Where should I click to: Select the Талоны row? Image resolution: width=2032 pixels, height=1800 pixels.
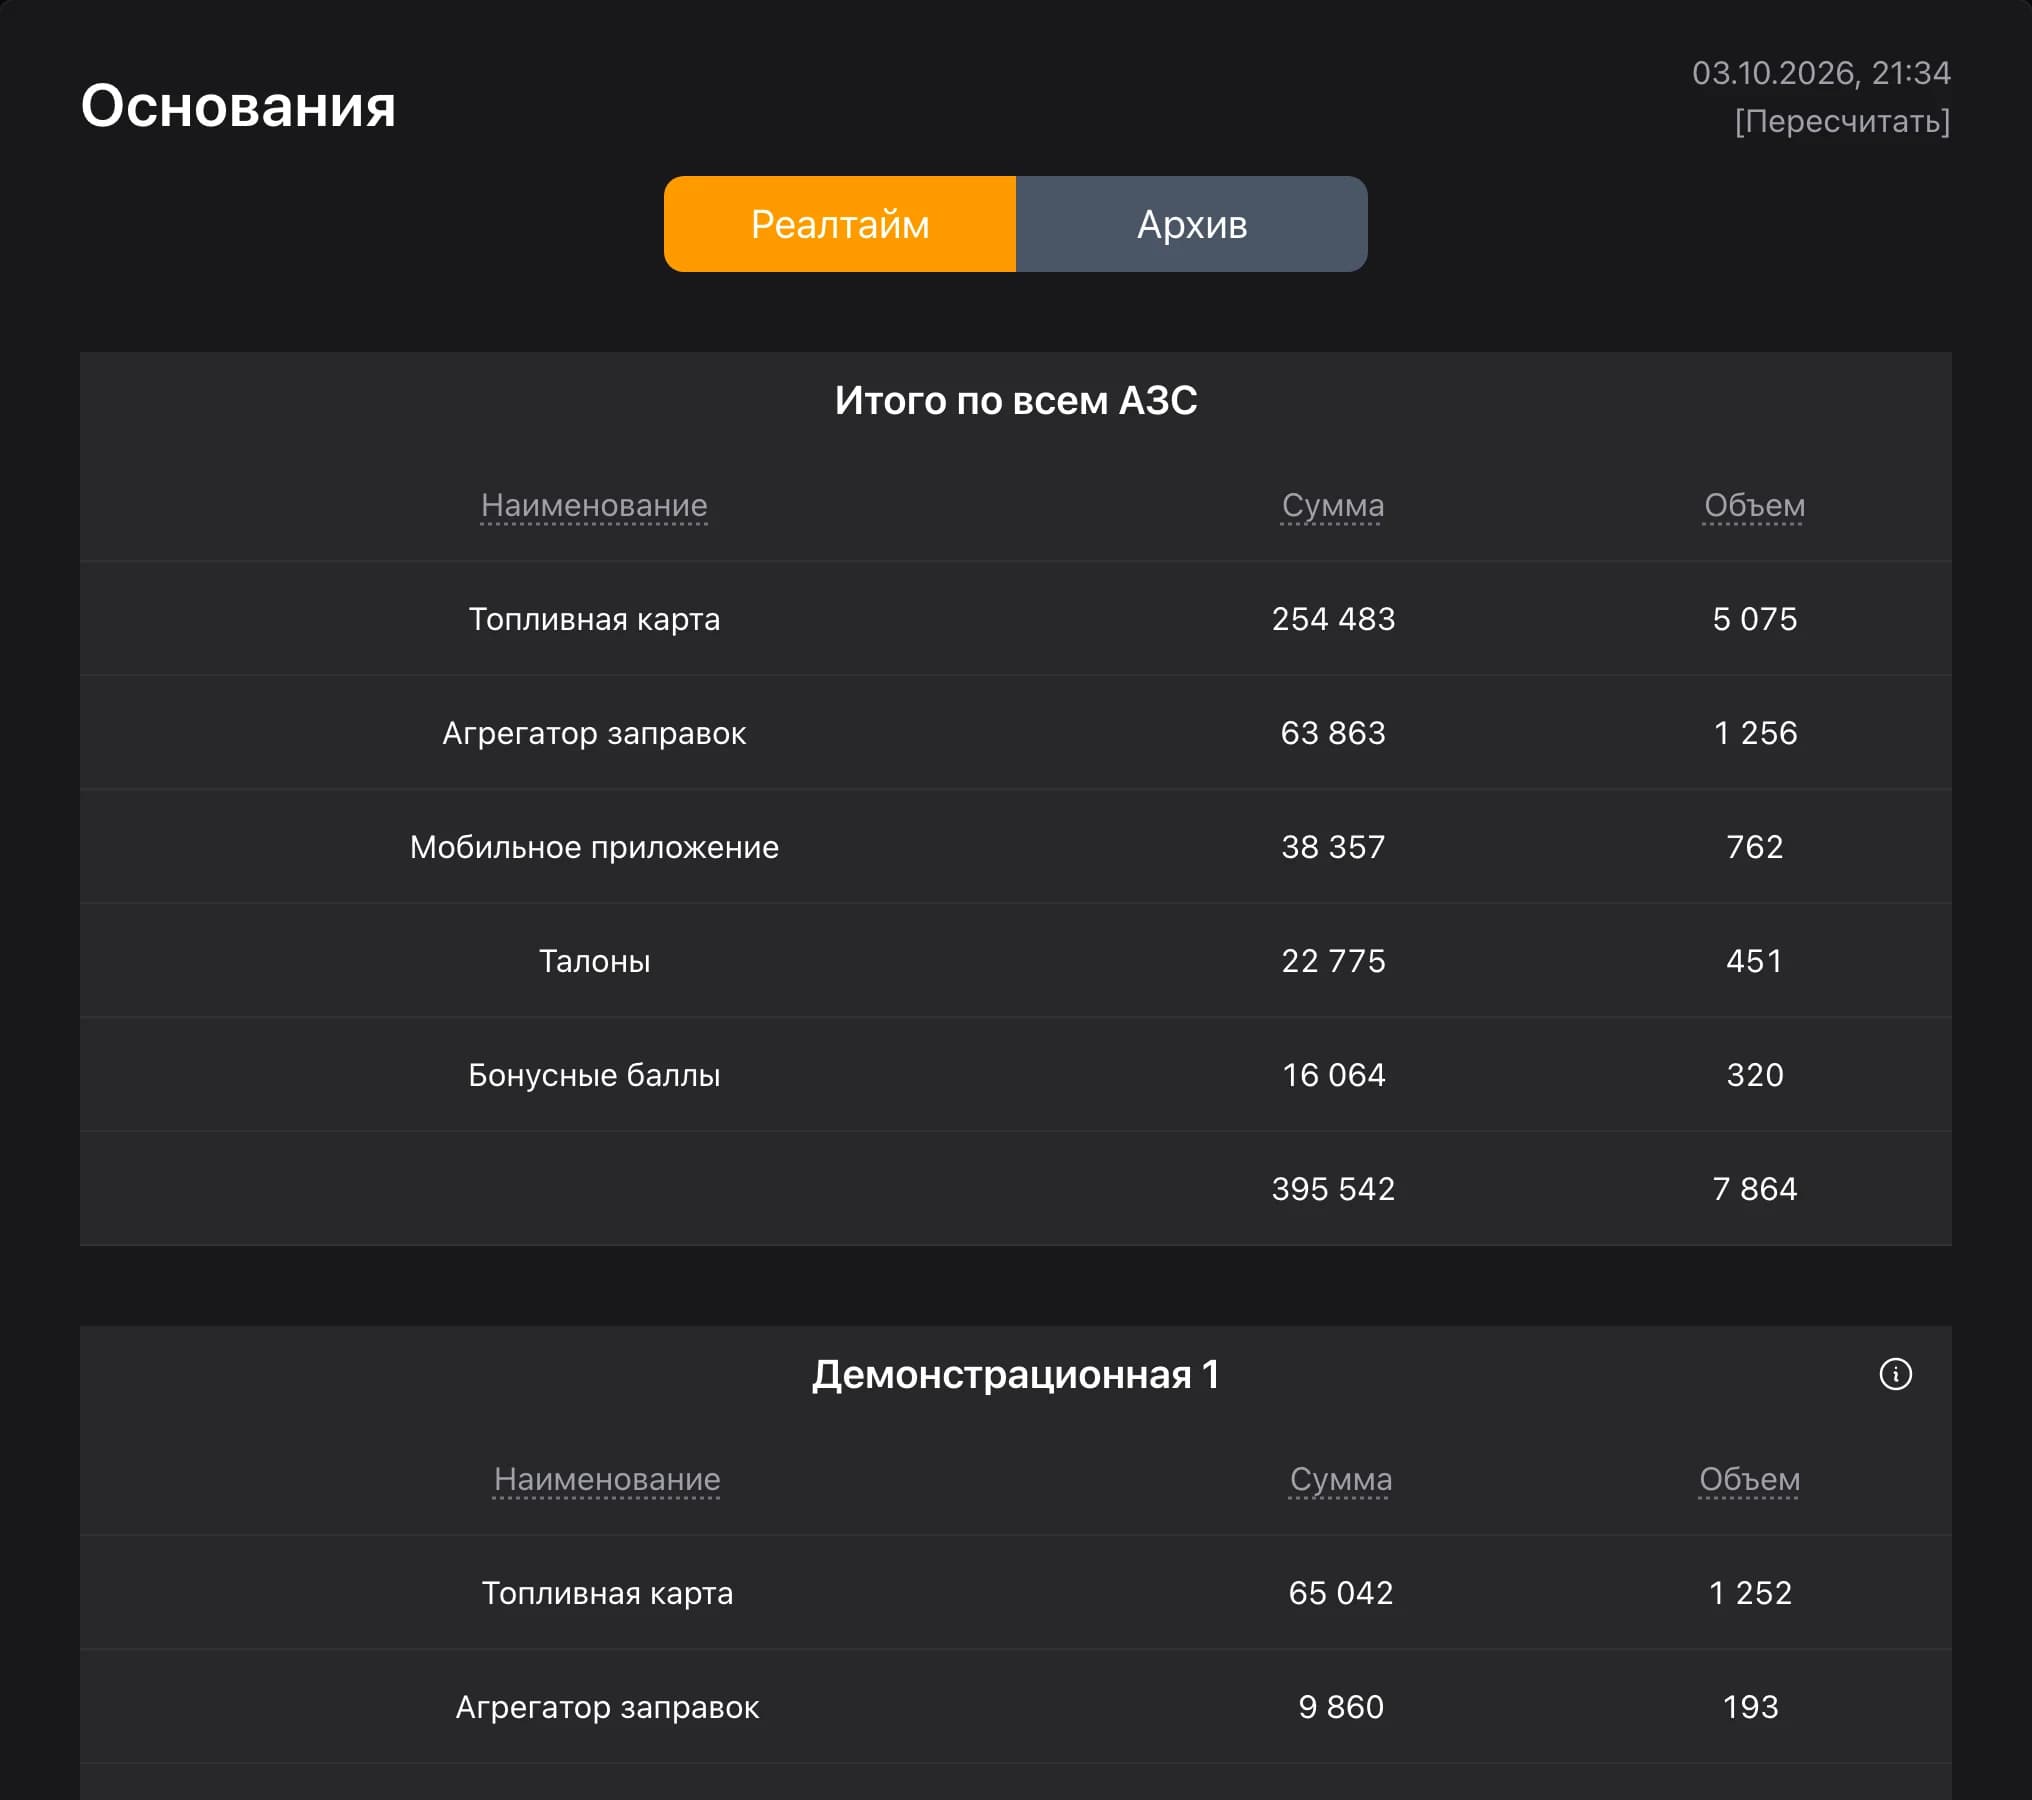1016,961
